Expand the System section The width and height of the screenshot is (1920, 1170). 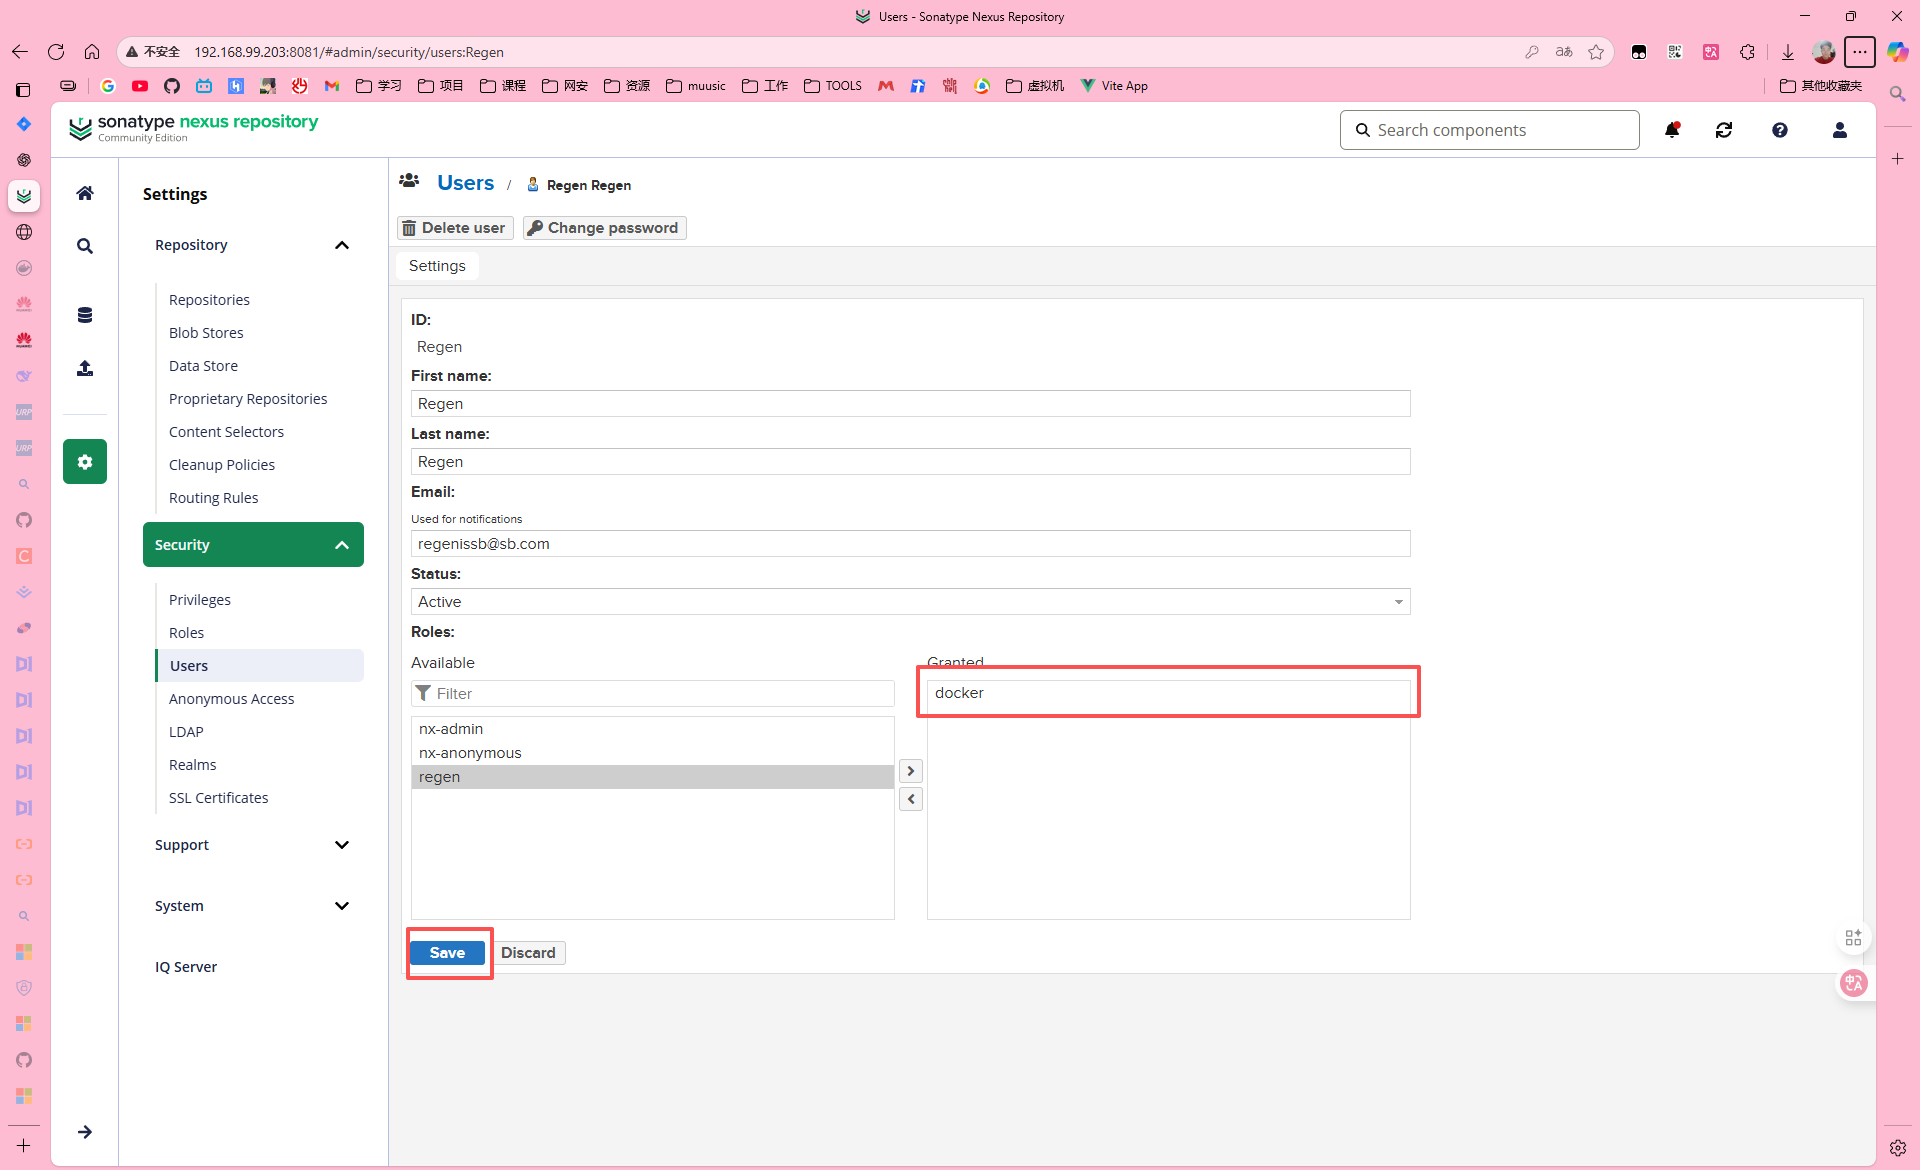pos(342,906)
